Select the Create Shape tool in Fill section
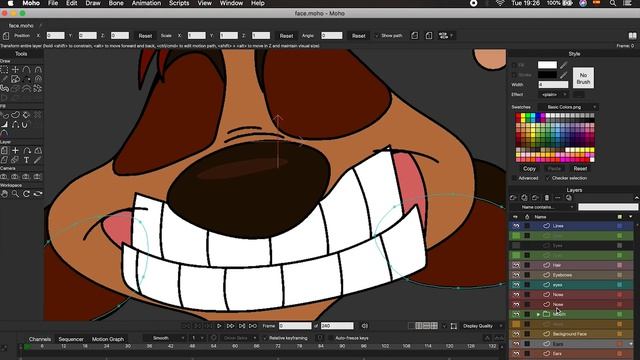The width and height of the screenshot is (640, 360). (x=16, y=115)
